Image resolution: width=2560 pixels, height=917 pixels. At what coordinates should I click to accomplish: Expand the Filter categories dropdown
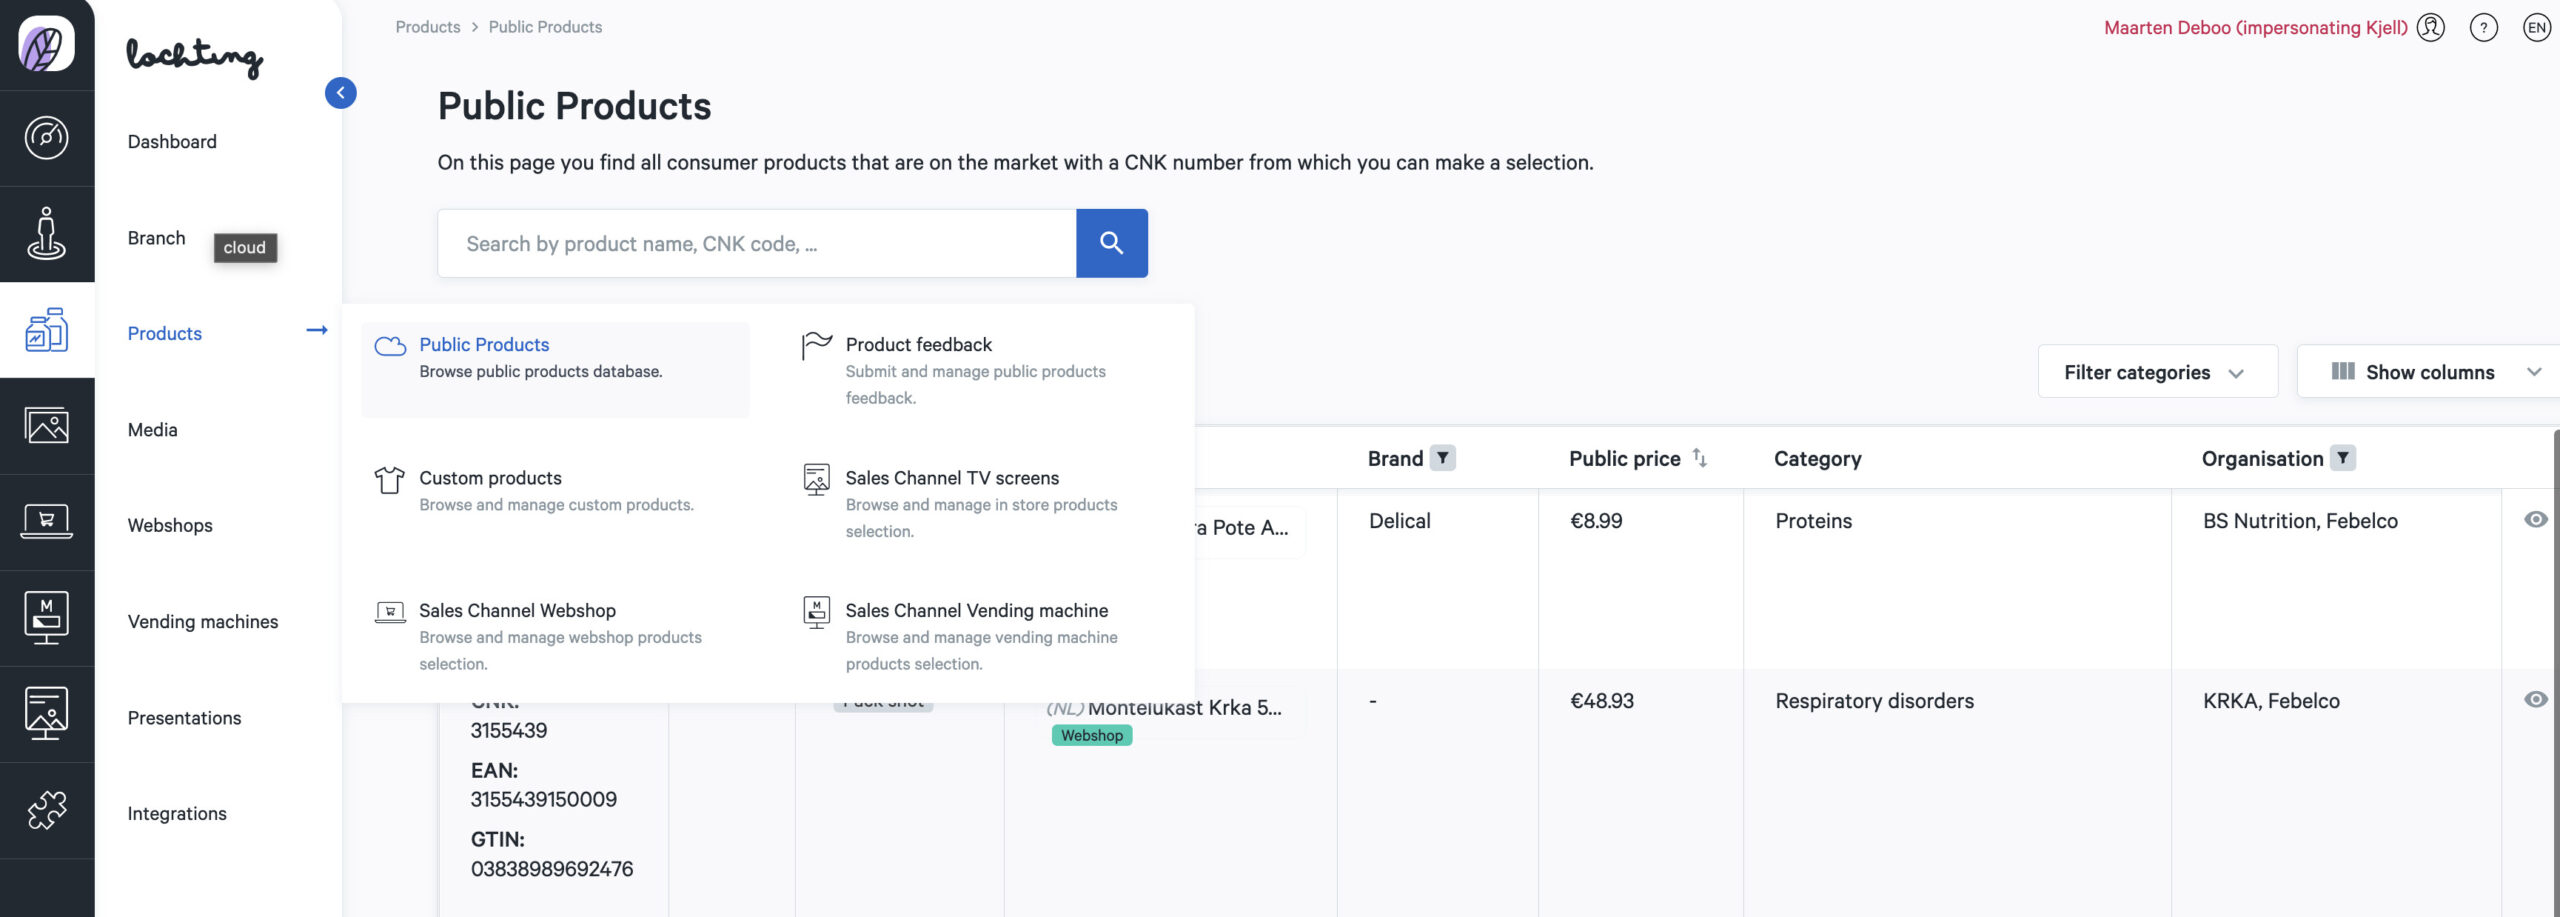coord(2157,372)
